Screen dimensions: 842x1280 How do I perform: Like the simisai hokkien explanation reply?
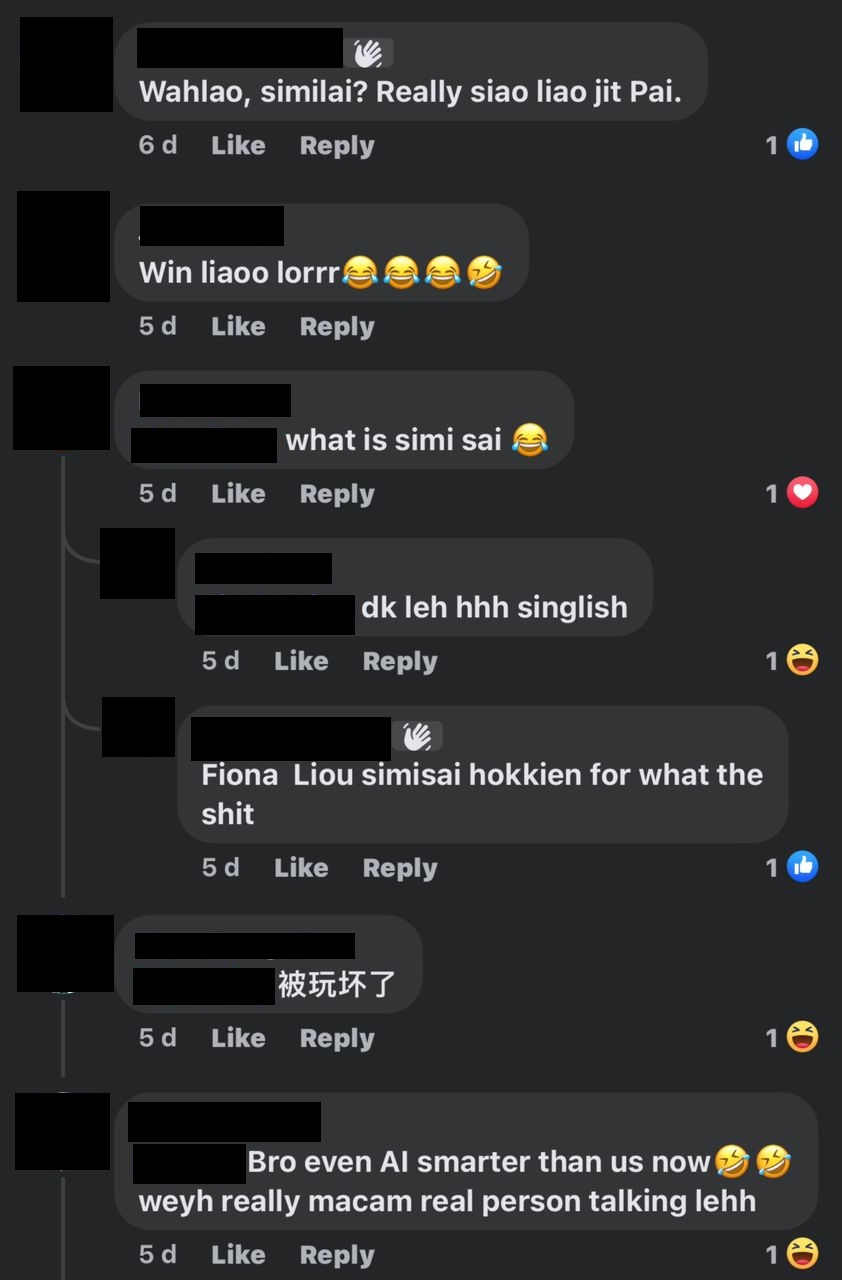pyautogui.click(x=301, y=867)
